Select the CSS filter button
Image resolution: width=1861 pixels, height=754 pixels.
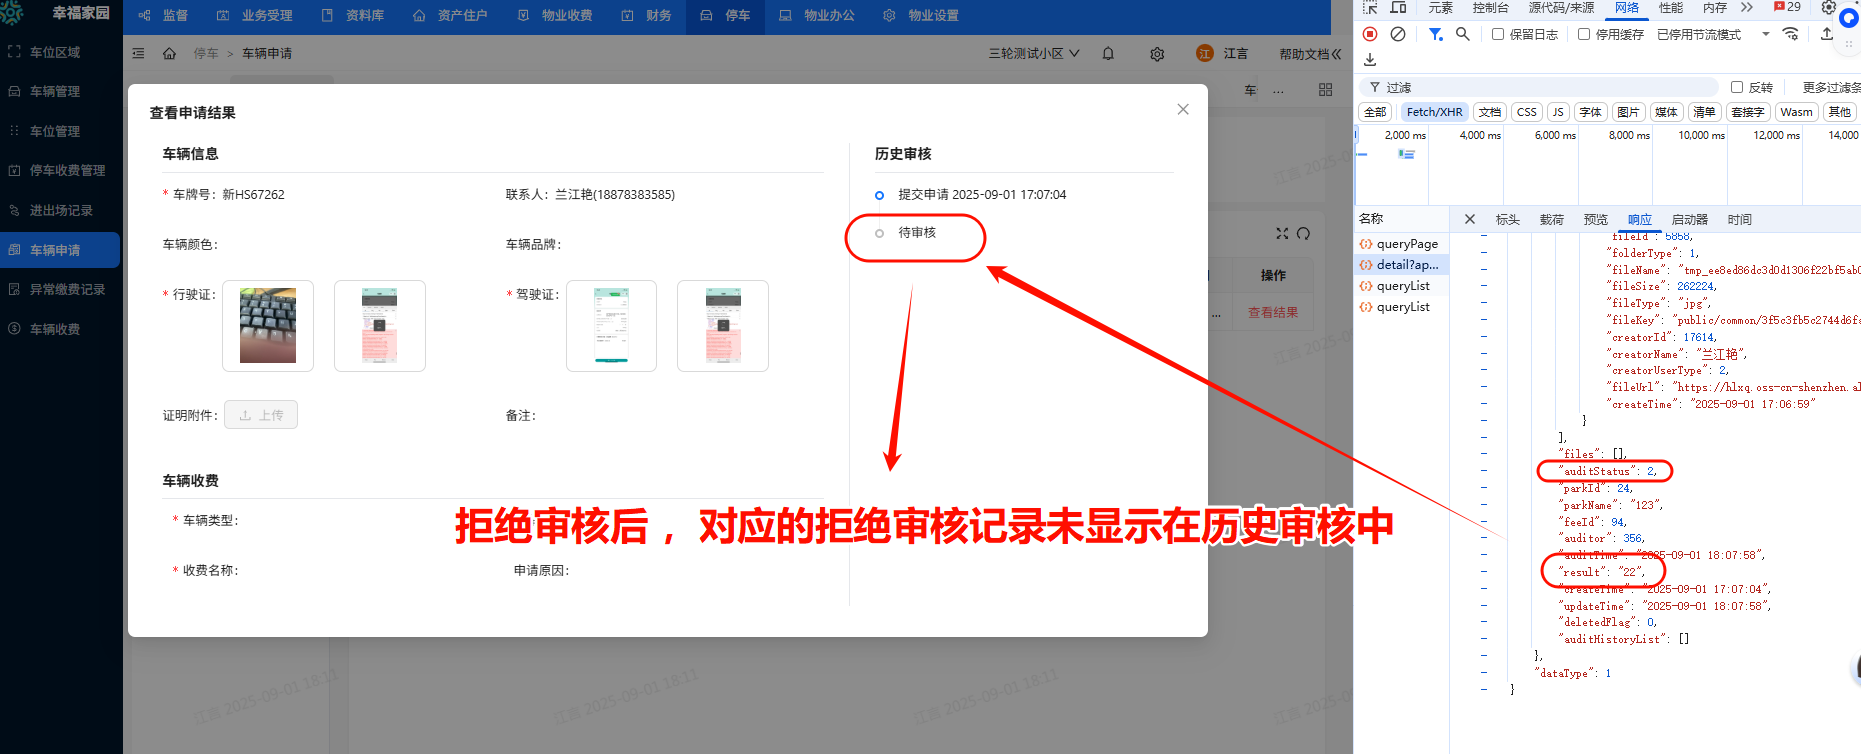pos(1526,112)
